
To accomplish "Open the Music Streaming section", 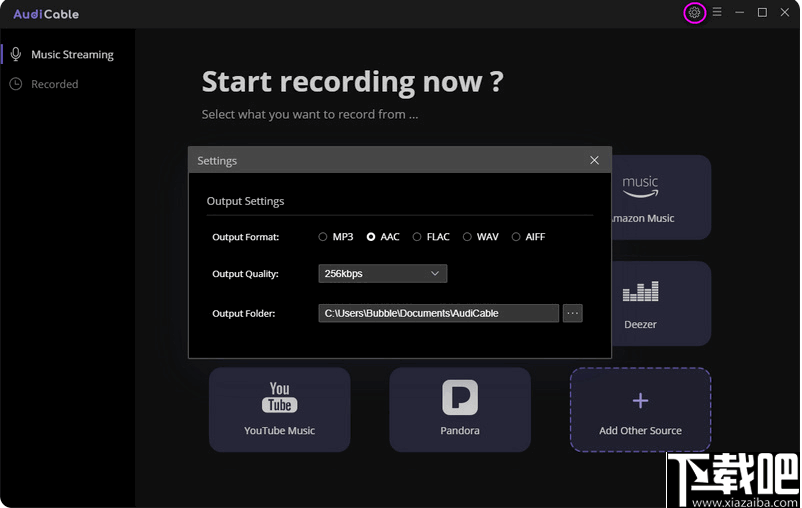I will tap(68, 54).
